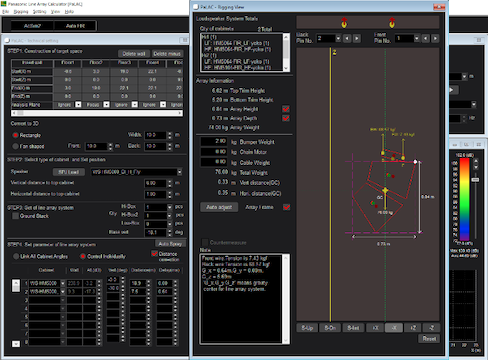Increase Front Pin No. with right arrow
The height and width of the screenshot is (360, 488).
point(435,39)
